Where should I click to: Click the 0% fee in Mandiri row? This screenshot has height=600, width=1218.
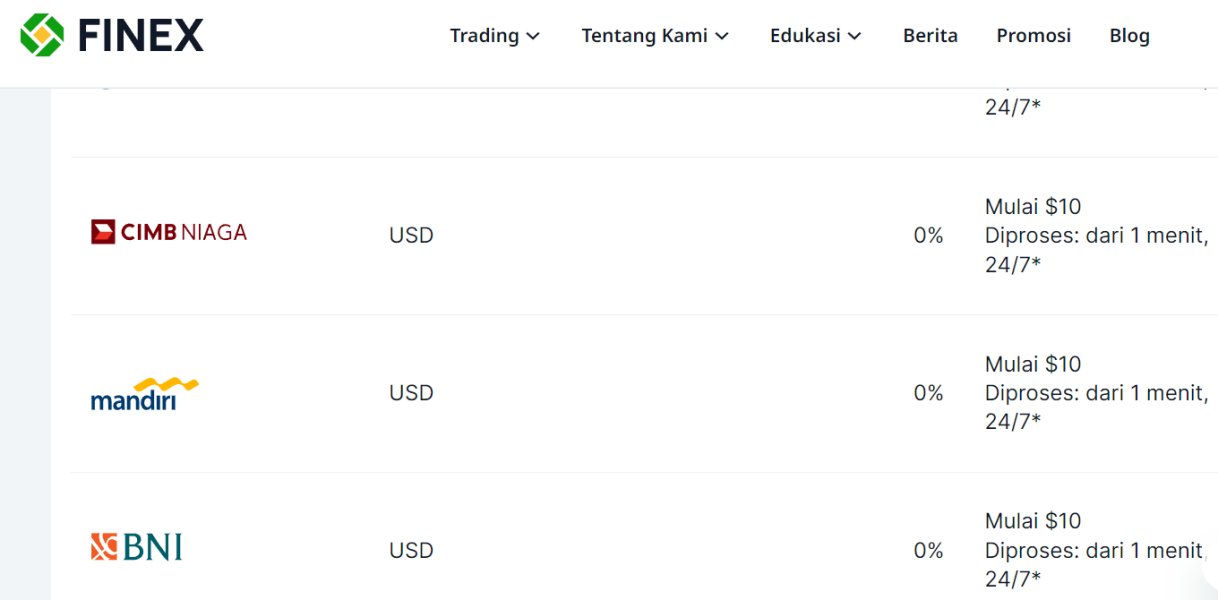point(928,393)
